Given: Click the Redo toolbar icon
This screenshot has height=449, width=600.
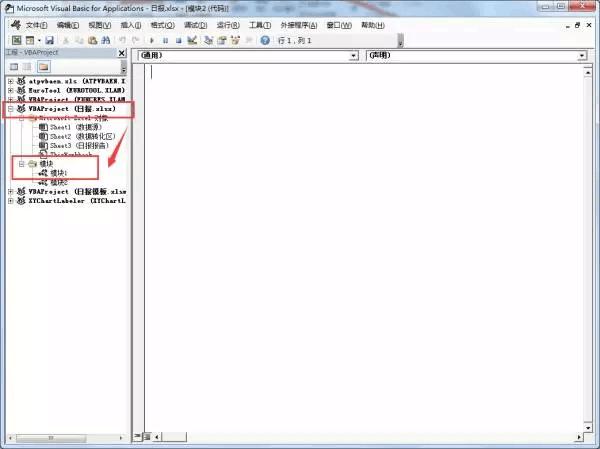Looking at the screenshot, I should (135, 40).
